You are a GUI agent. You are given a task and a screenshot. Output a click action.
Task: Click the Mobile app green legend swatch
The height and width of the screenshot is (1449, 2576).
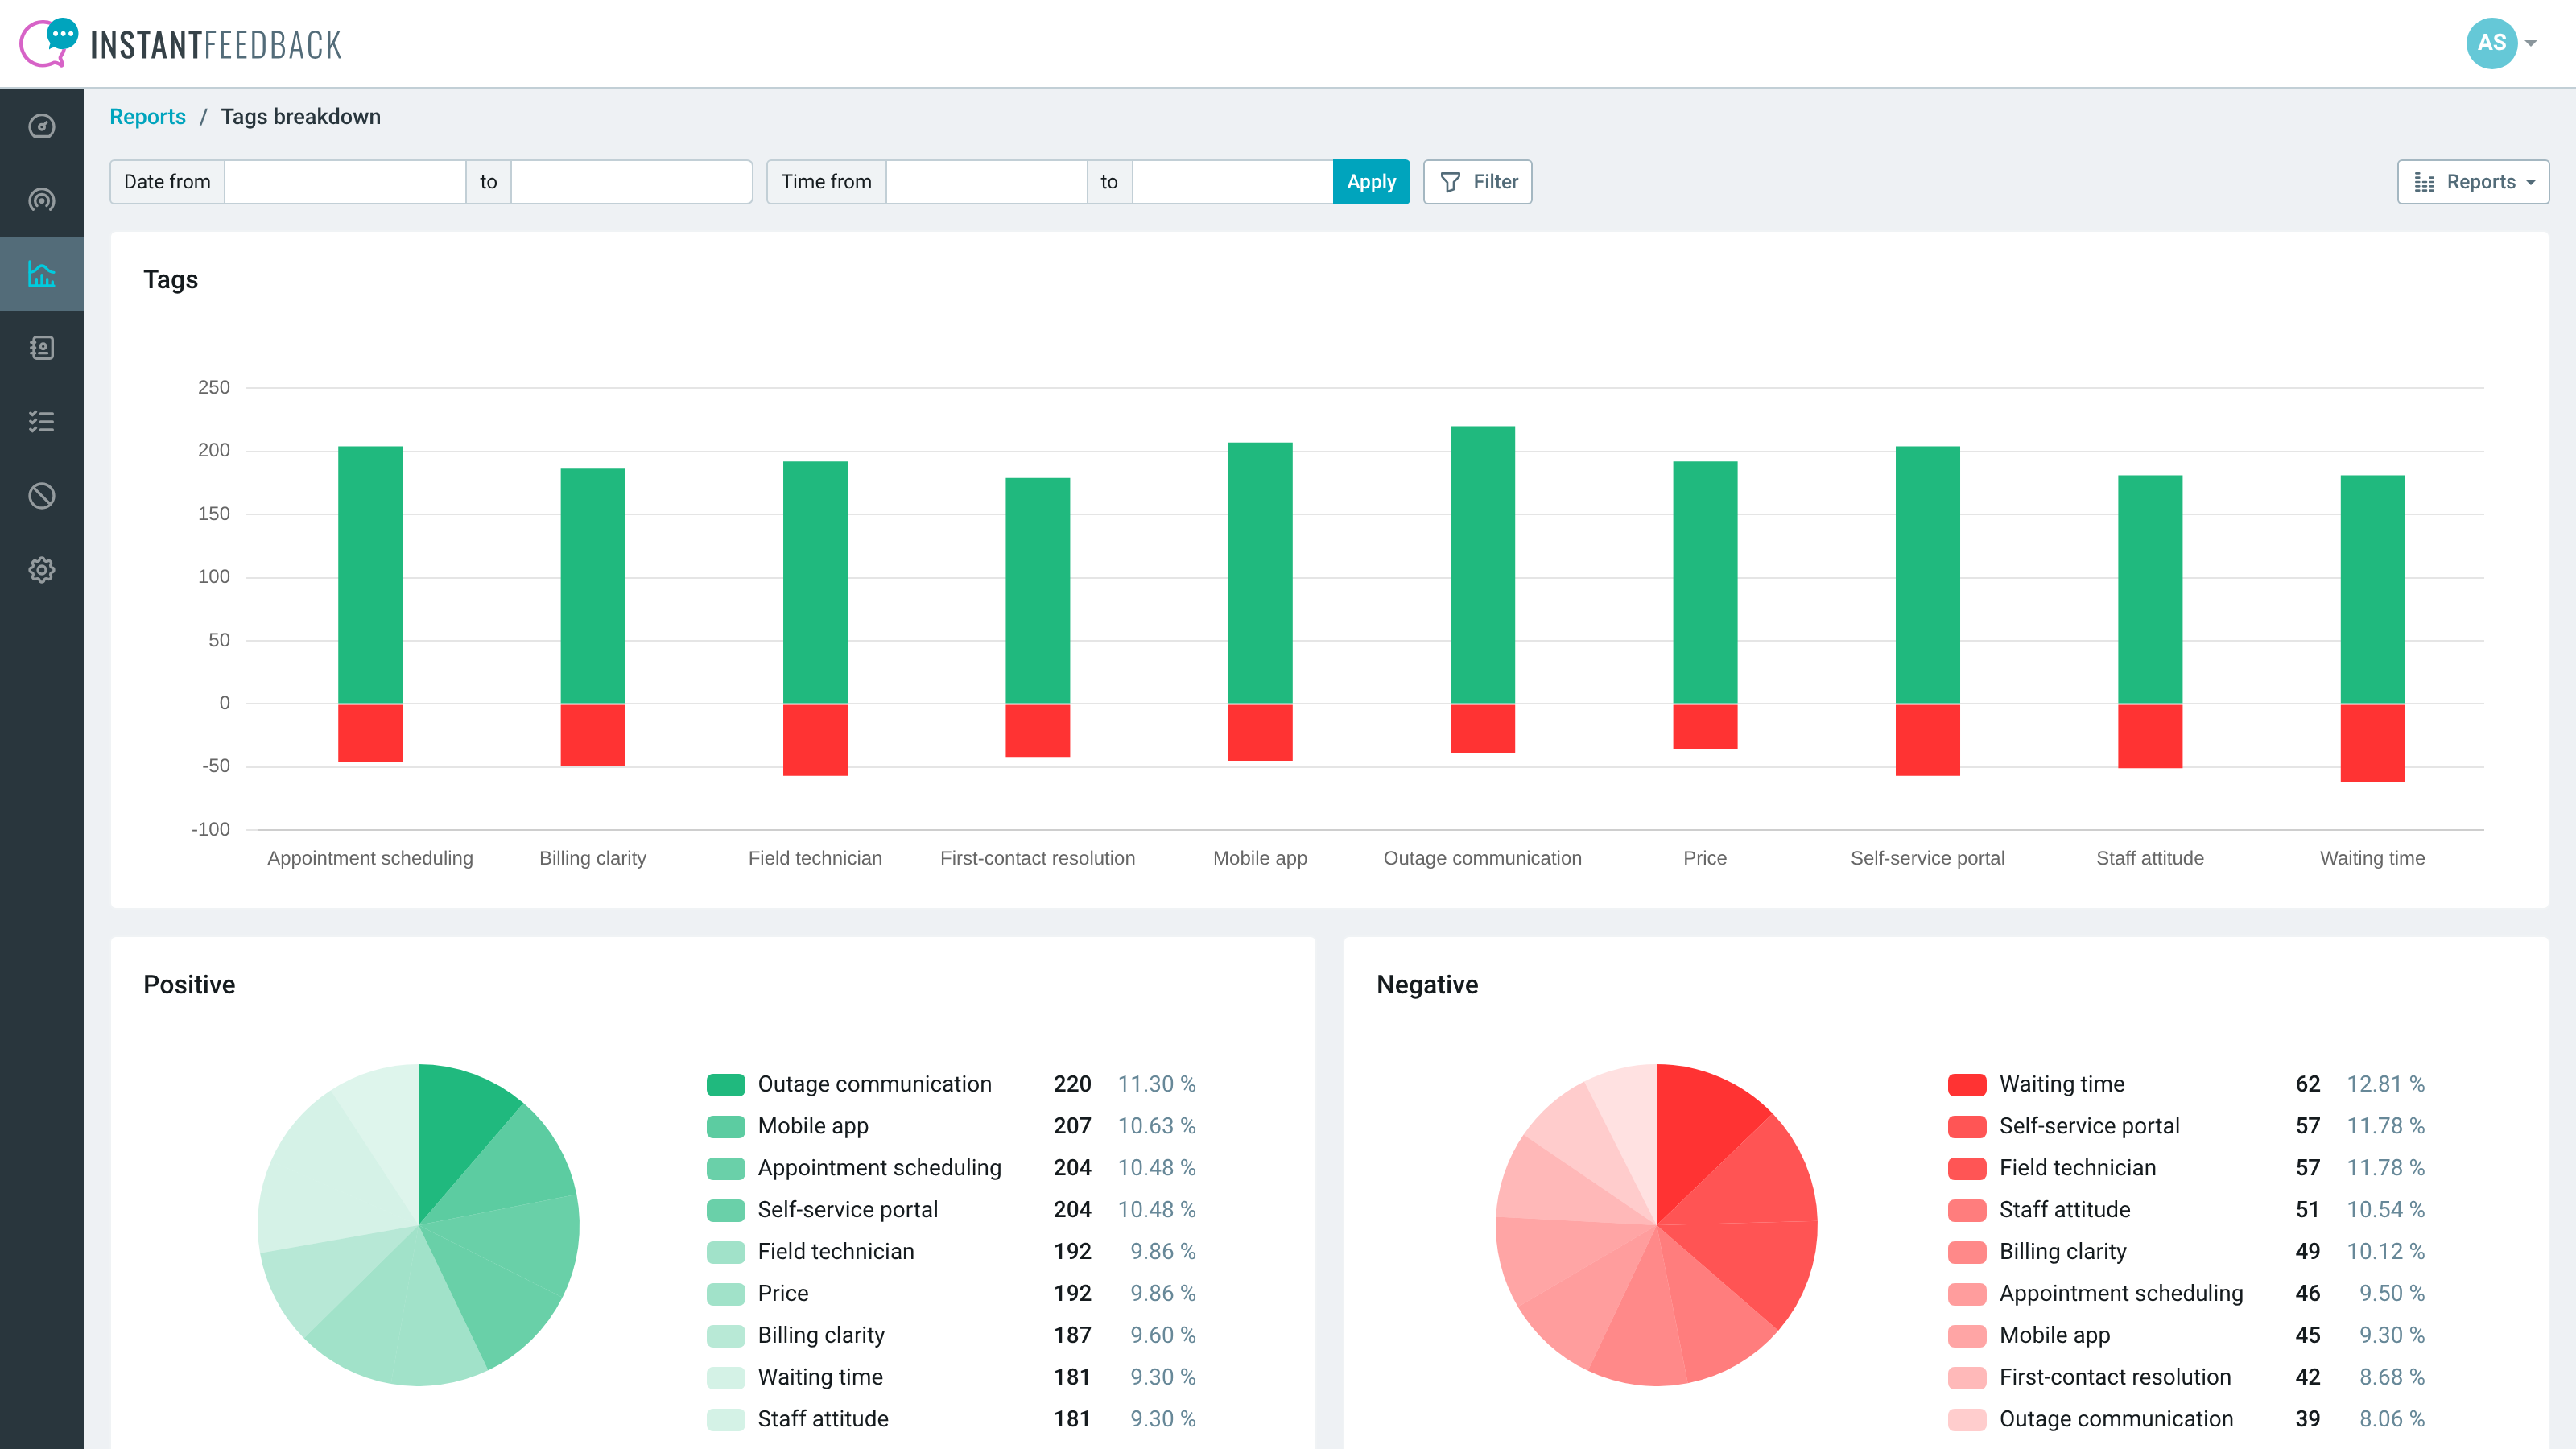(726, 1126)
